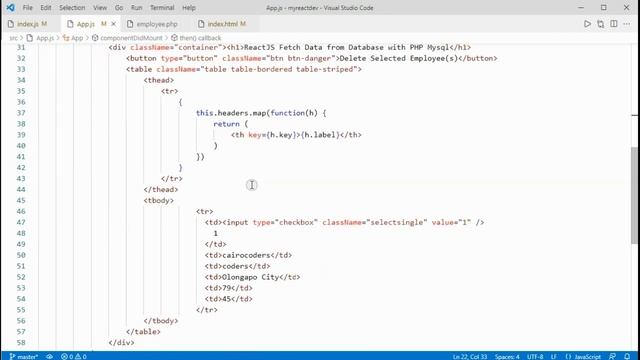Open the editor More Actions ellipsis
The height and width of the screenshot is (360, 640).
point(627,24)
